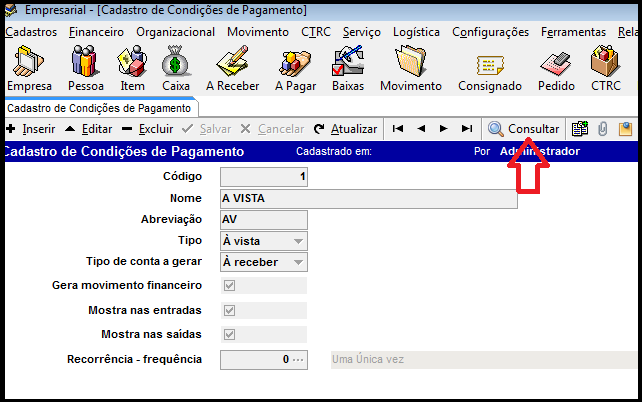Toggle Gera movimento financeiro checkbox
The width and height of the screenshot is (642, 402).
pyautogui.click(x=229, y=286)
